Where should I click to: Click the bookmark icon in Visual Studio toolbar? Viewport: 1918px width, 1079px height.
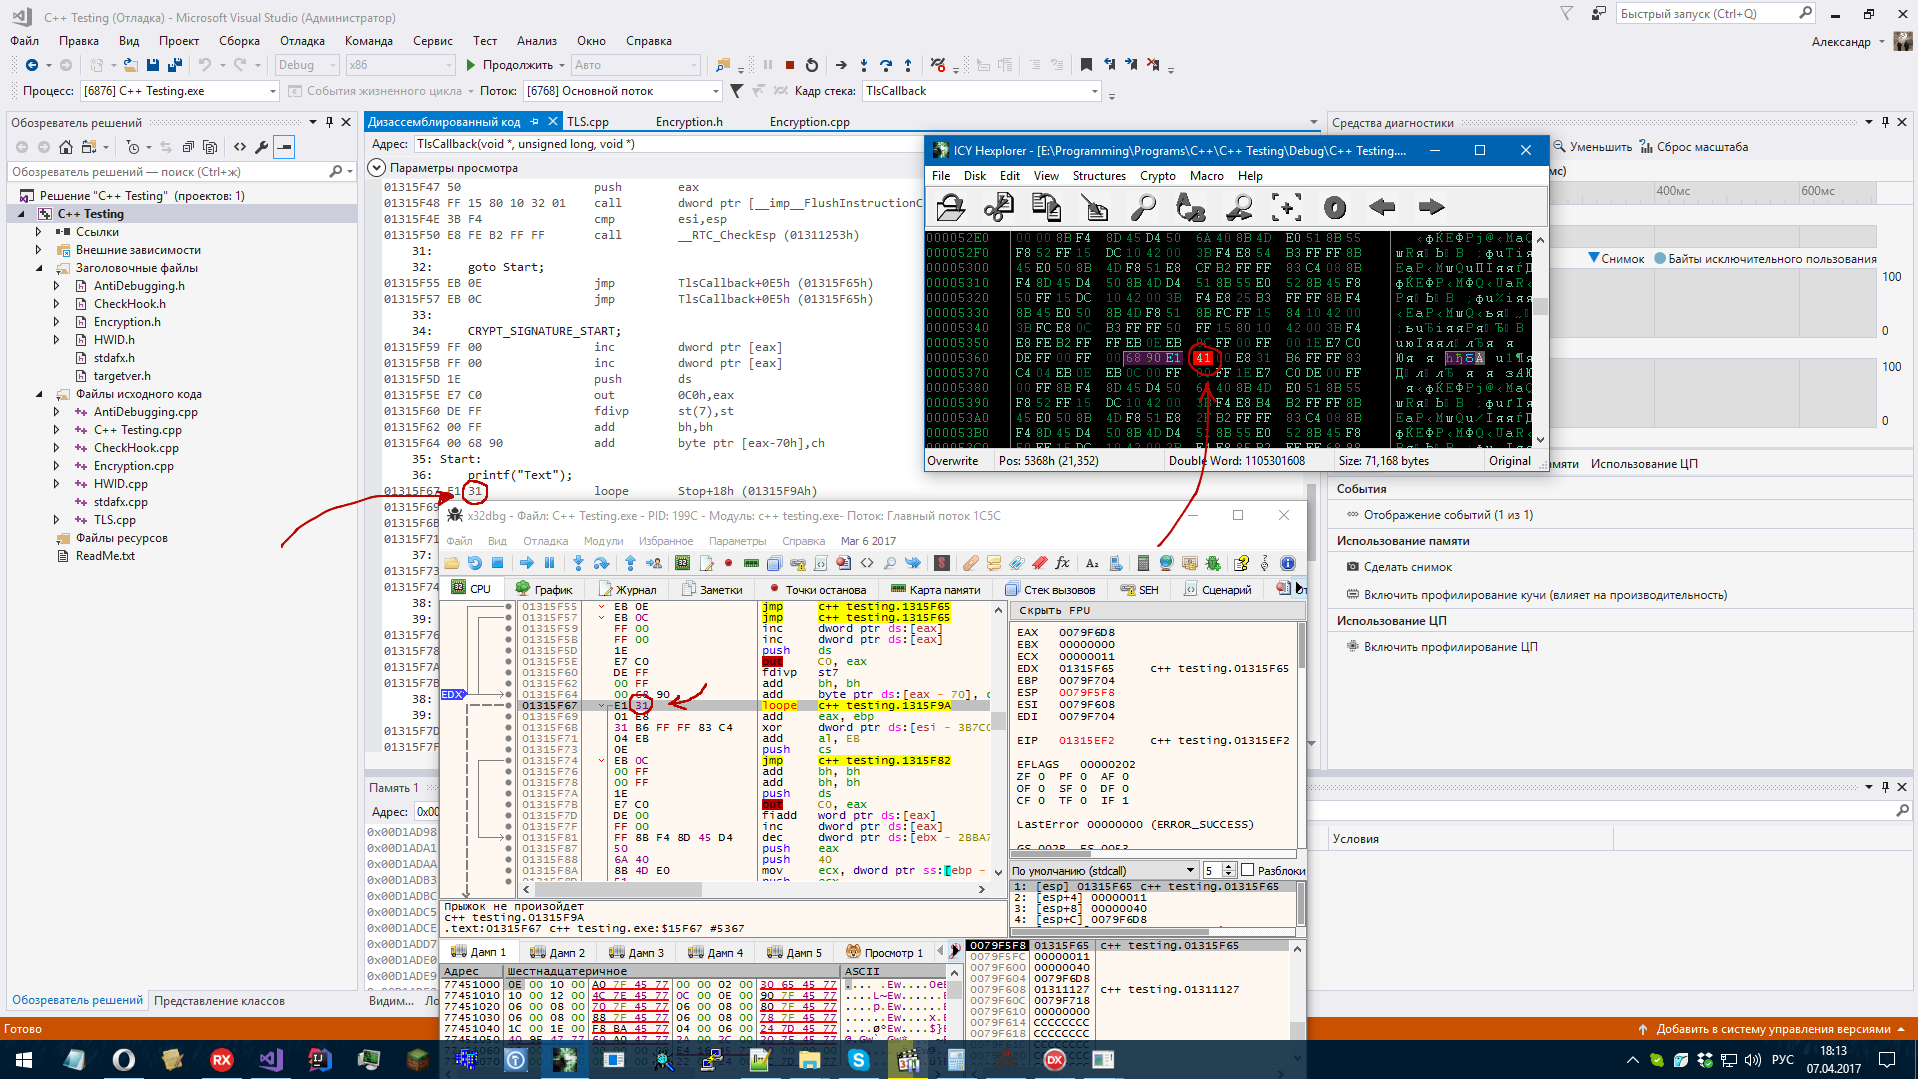(1086, 65)
